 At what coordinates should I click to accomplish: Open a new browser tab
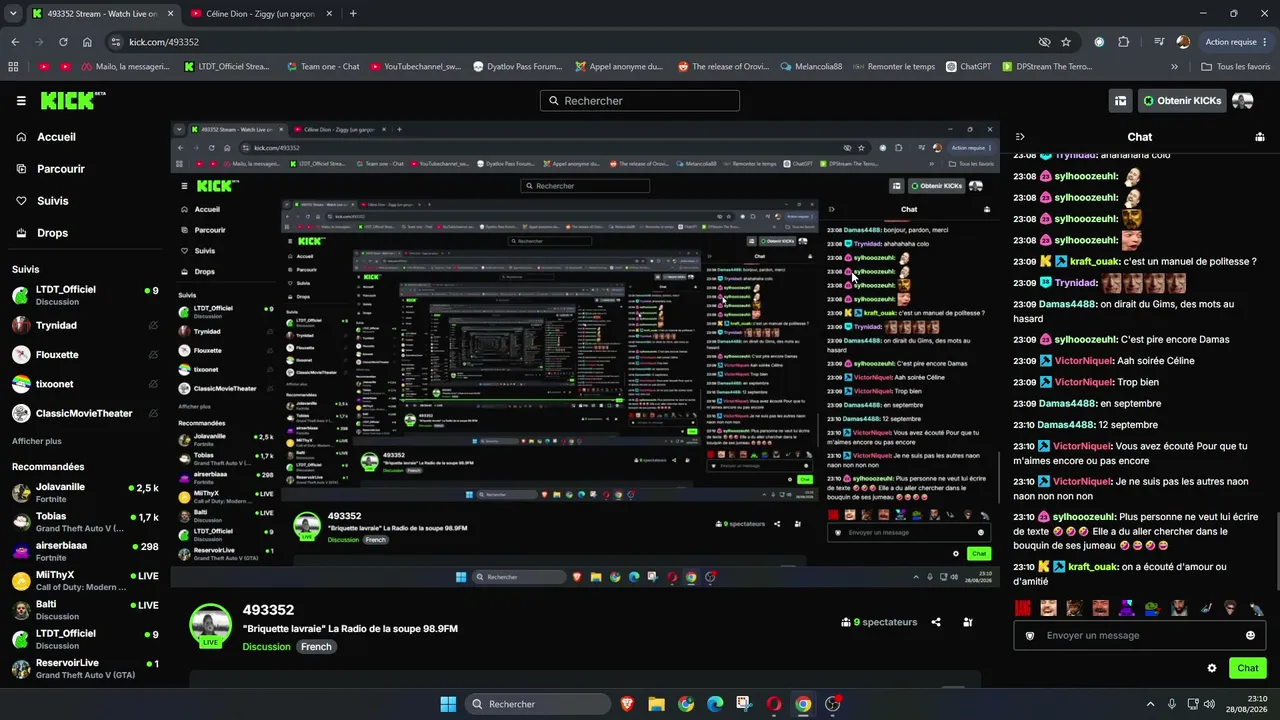click(x=353, y=14)
